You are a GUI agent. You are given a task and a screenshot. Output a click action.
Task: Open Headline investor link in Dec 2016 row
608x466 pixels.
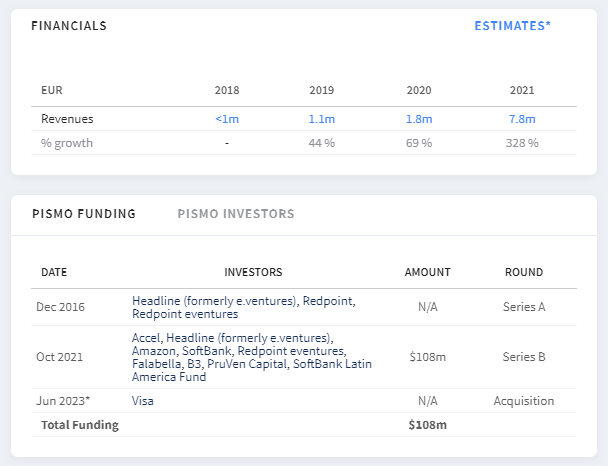tap(214, 301)
